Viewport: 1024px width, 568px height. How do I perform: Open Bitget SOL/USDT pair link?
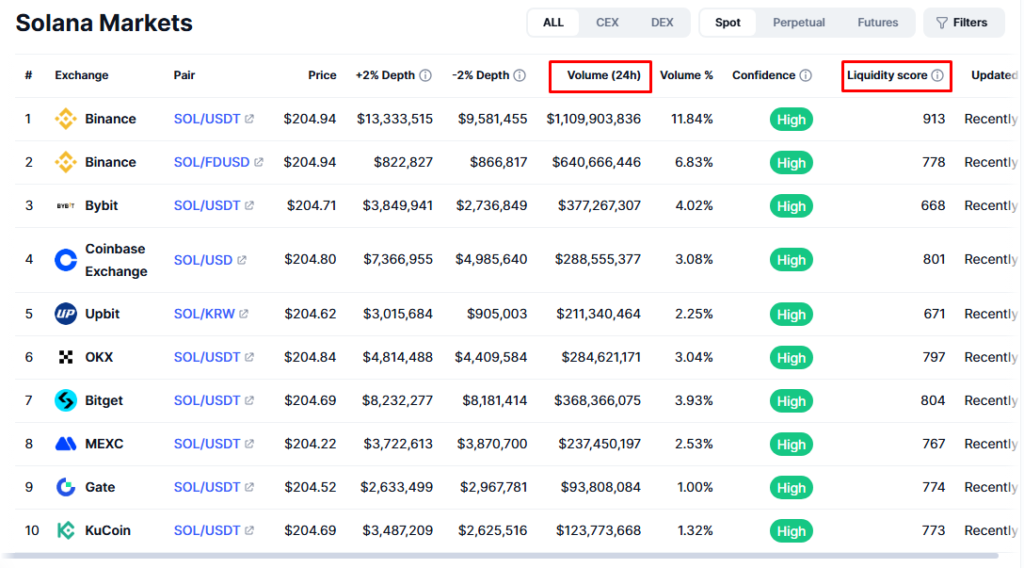point(206,400)
